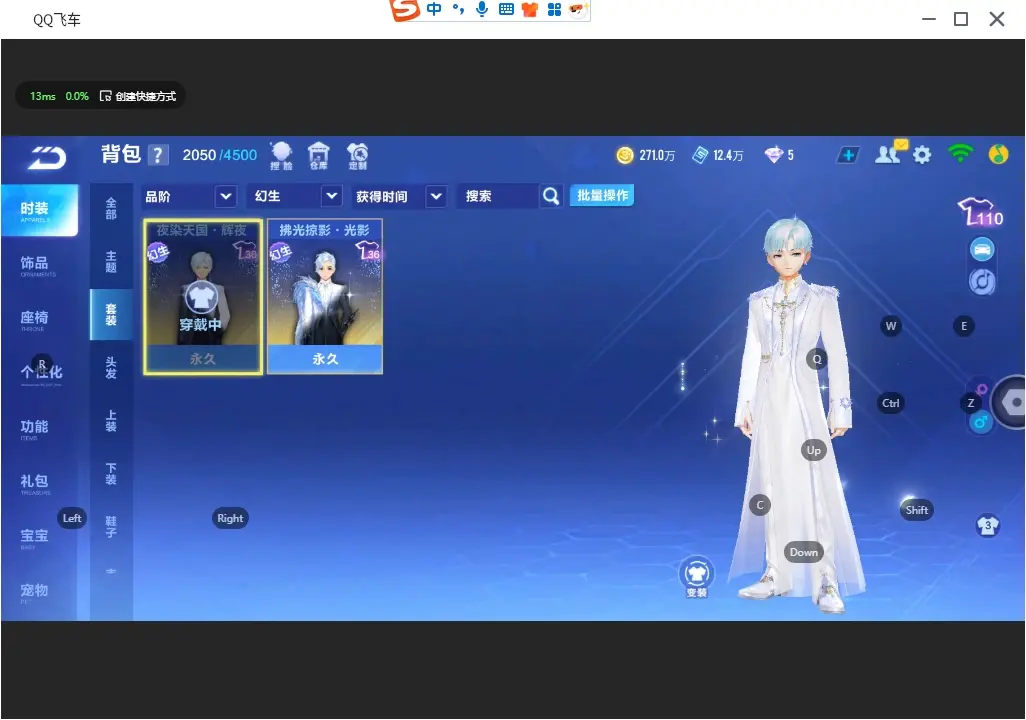Open the Sogou toolbox grid icon

(554, 9)
